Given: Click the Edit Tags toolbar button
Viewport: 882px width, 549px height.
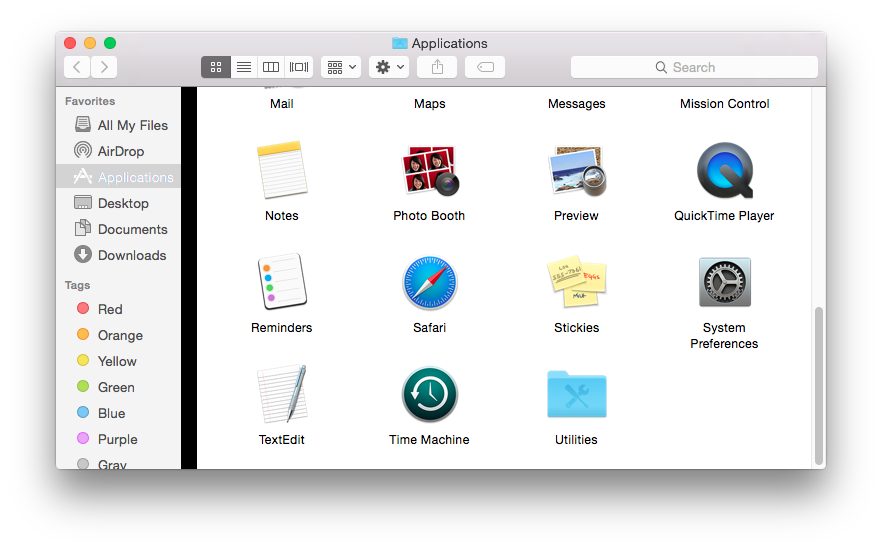Looking at the screenshot, I should click(485, 67).
